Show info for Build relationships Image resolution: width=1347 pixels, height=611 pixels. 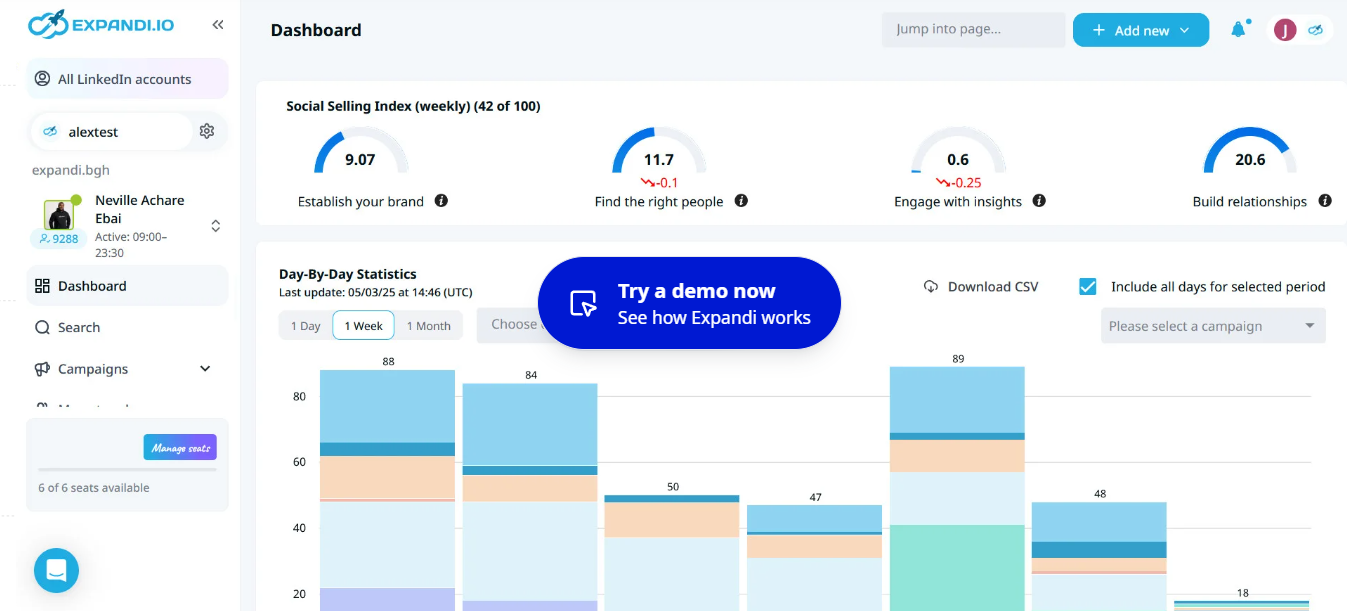point(1325,200)
